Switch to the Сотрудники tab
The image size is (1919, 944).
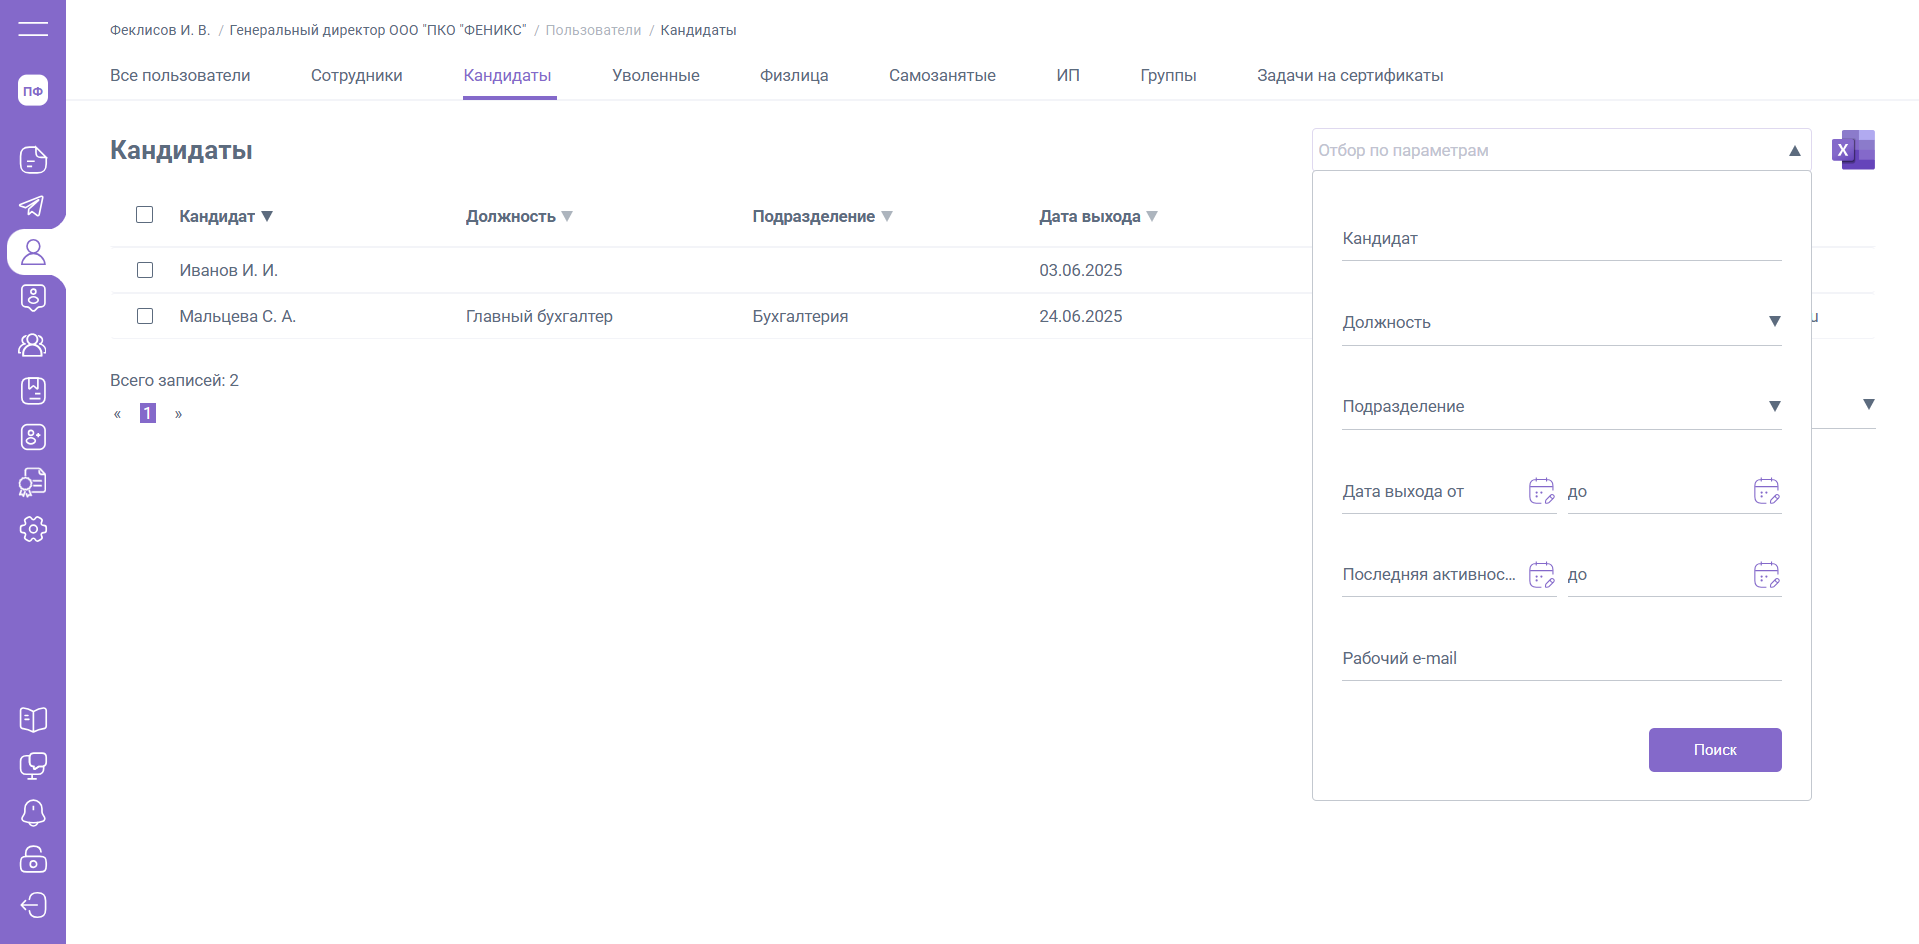[356, 76]
